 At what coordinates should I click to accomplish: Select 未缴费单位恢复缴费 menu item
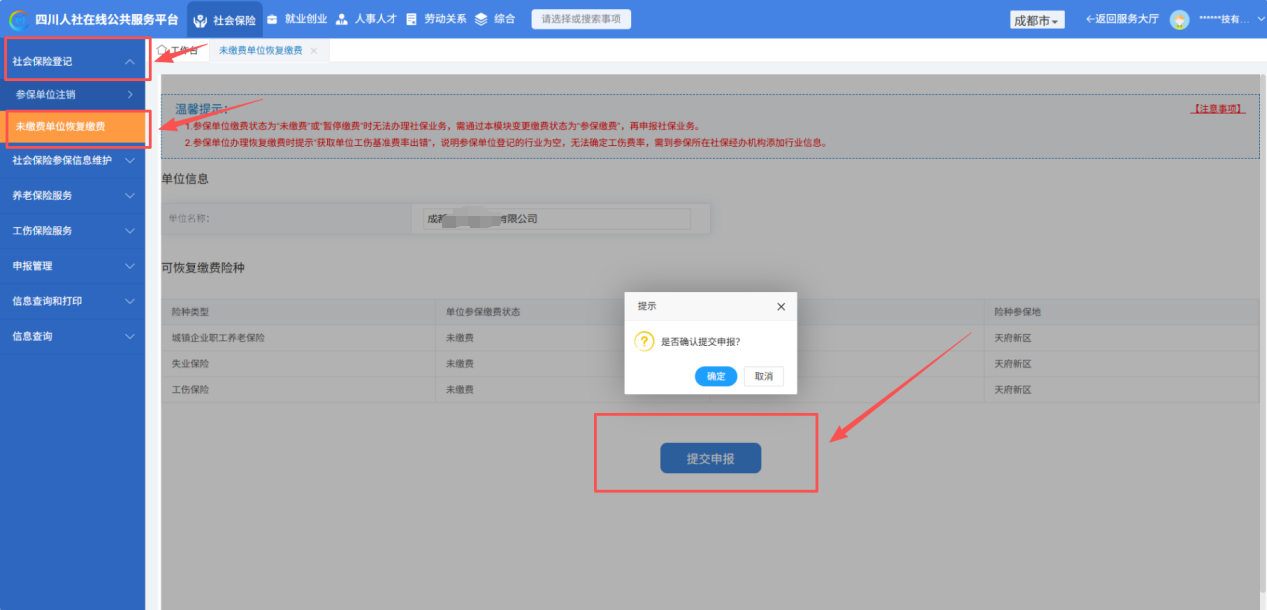[74, 127]
